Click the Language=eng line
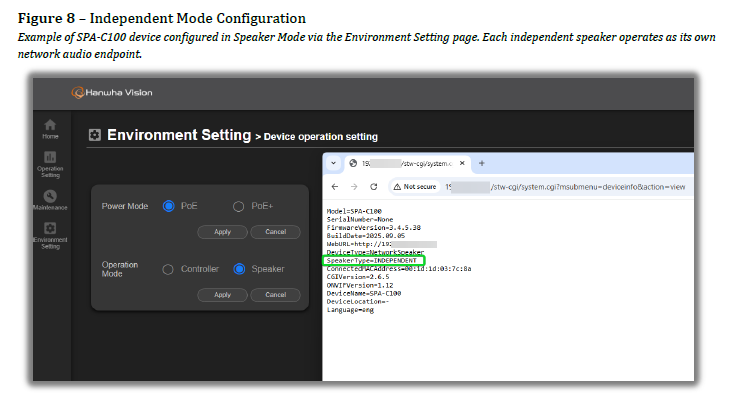735x404 pixels. (x=350, y=310)
